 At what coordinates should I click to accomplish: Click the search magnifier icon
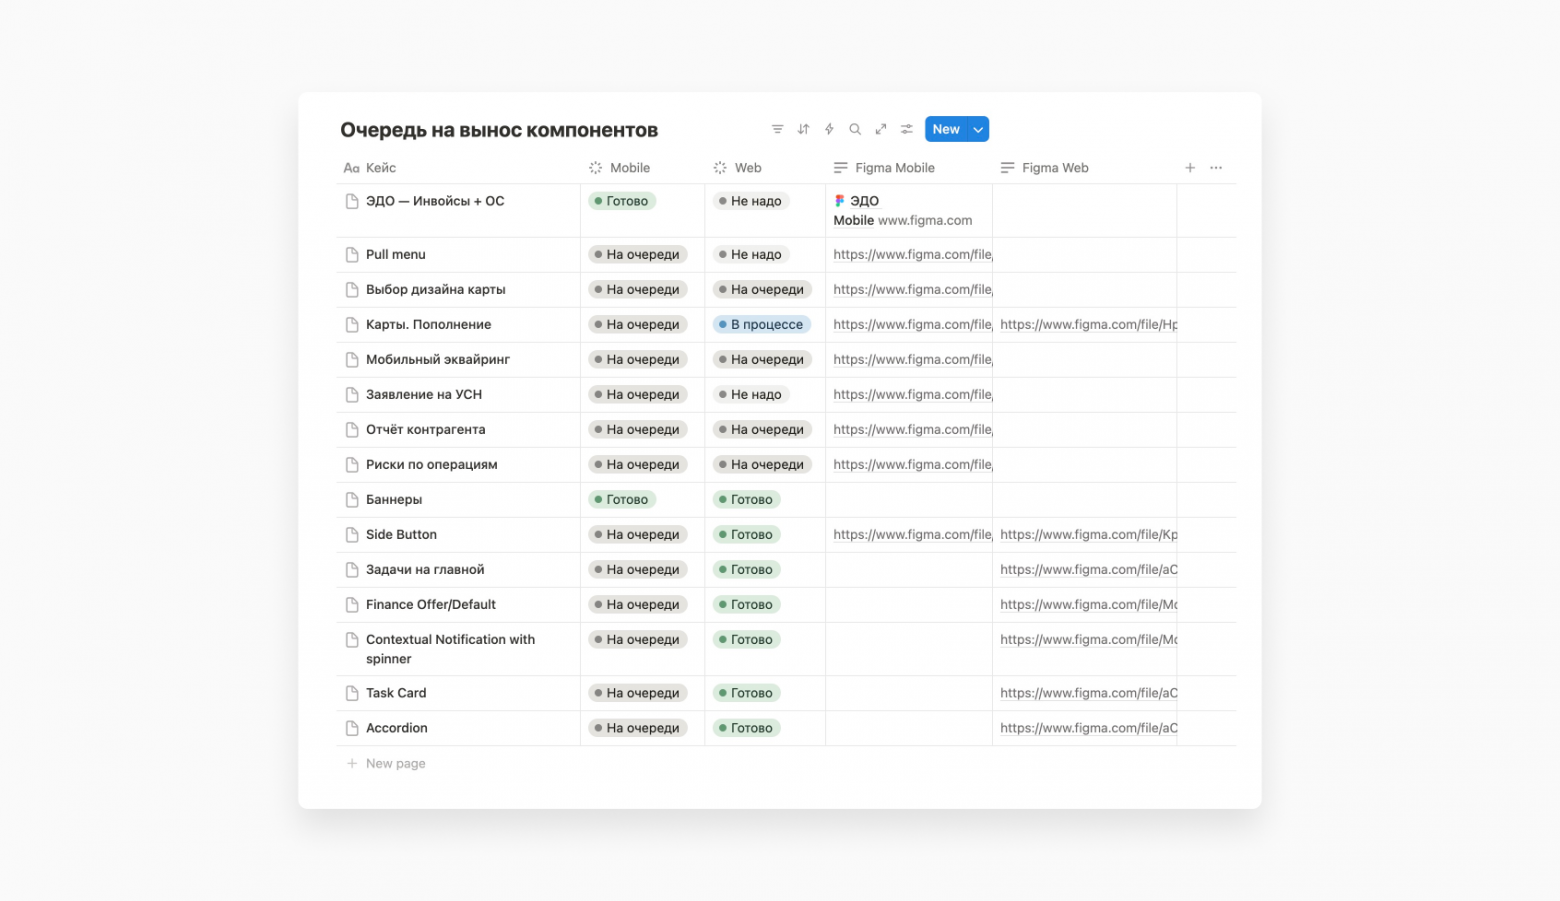(x=855, y=129)
